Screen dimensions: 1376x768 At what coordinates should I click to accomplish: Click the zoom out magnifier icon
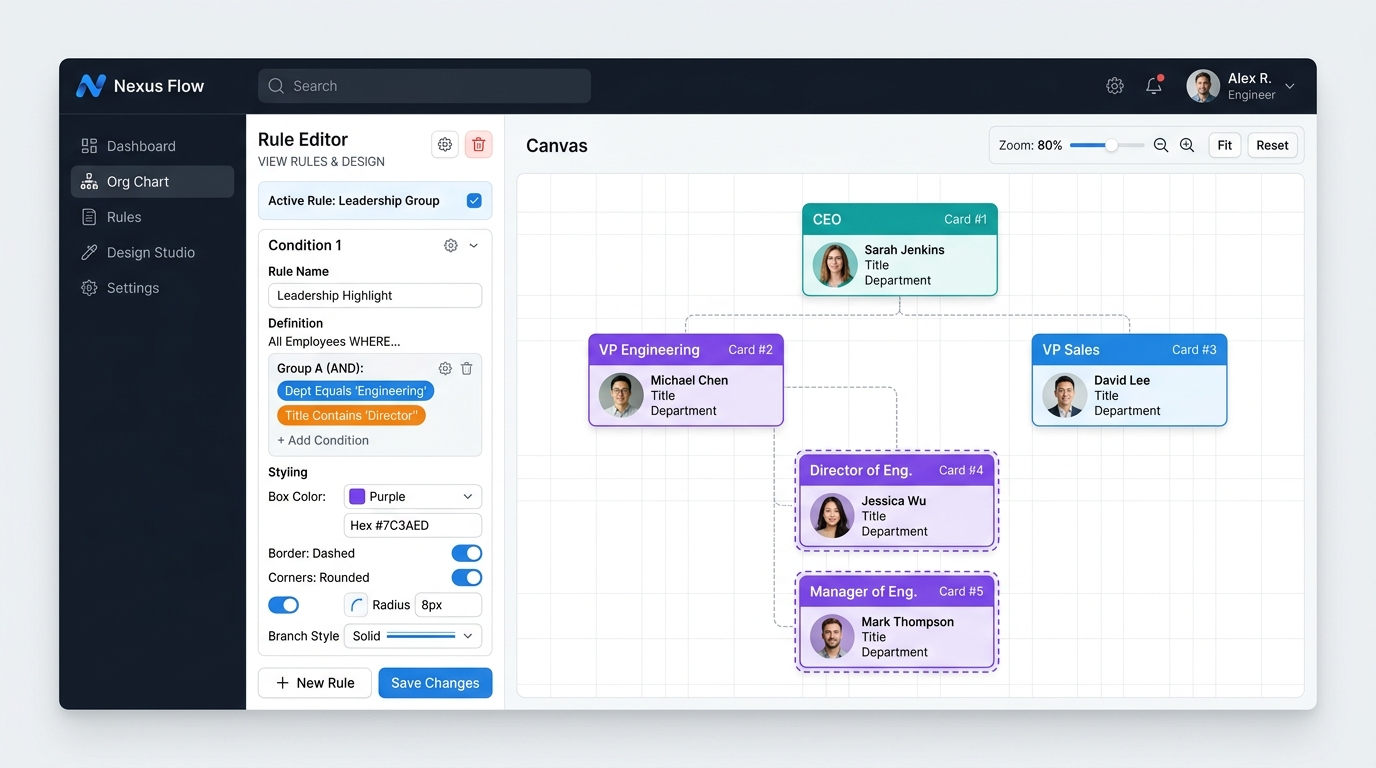[x=1161, y=145]
